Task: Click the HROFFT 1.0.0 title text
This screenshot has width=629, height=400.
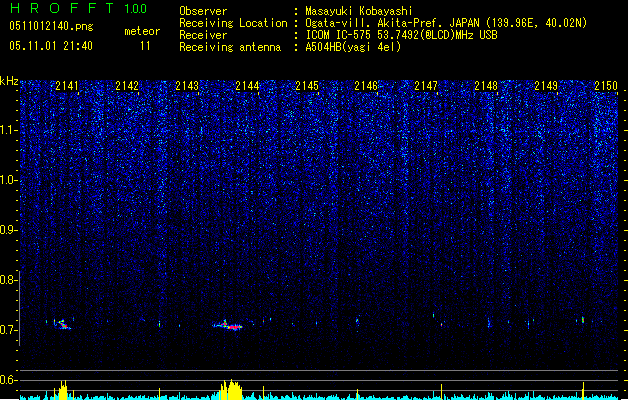Action: click(79, 8)
